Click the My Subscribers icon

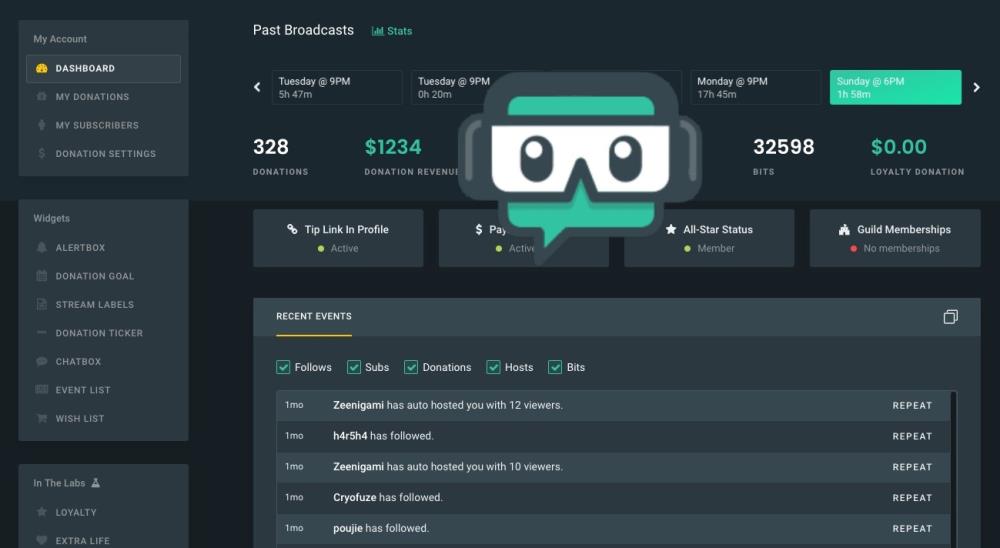coord(41,125)
